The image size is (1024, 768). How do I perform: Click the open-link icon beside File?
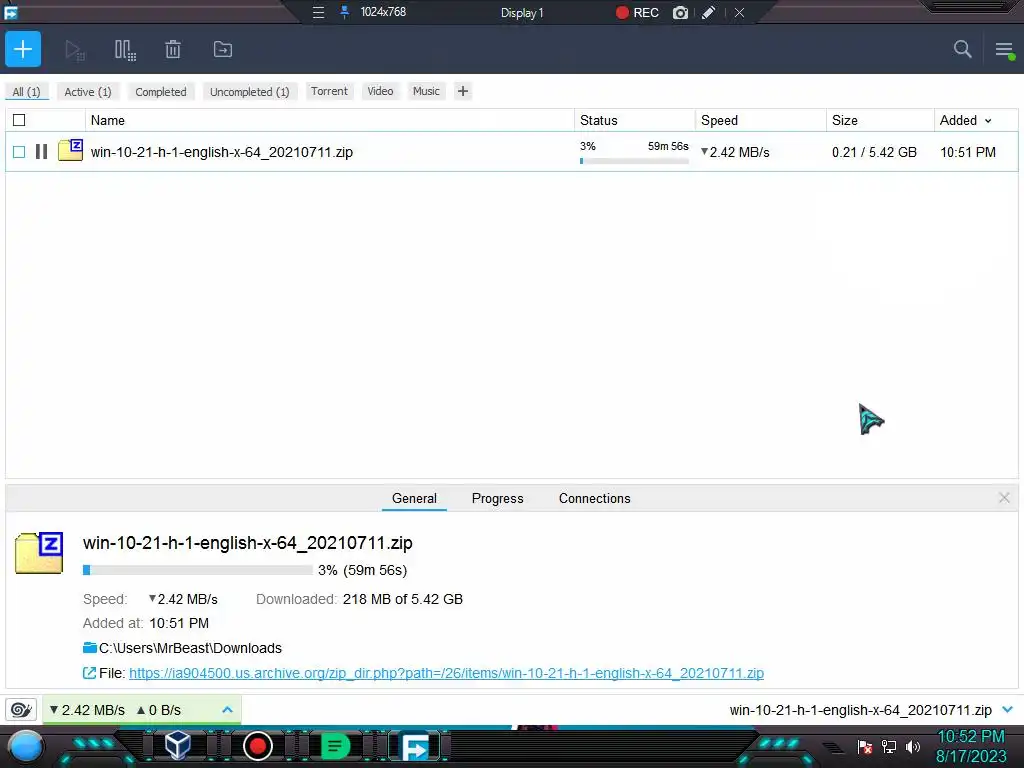(x=89, y=673)
